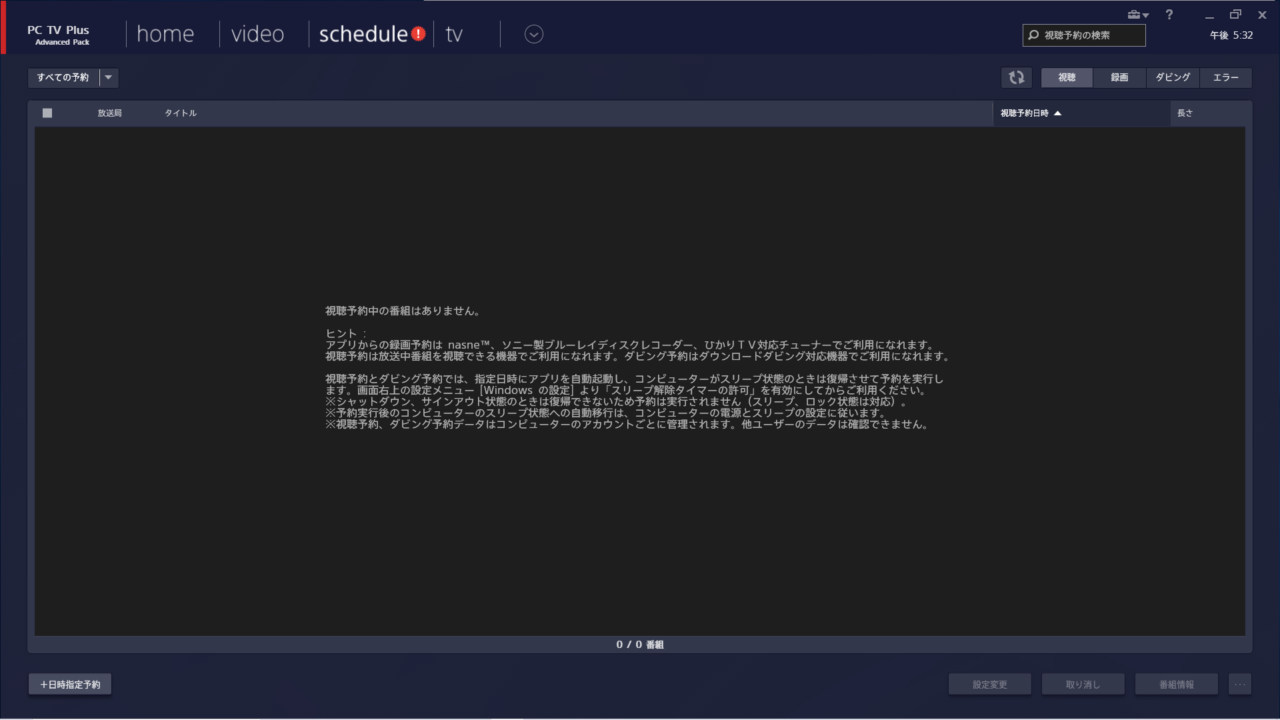Open help via the question mark icon
The height and width of the screenshot is (720, 1280).
click(x=1169, y=15)
